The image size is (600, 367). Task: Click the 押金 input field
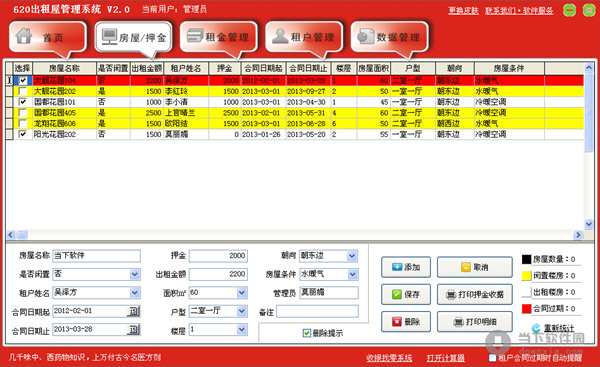(218, 256)
